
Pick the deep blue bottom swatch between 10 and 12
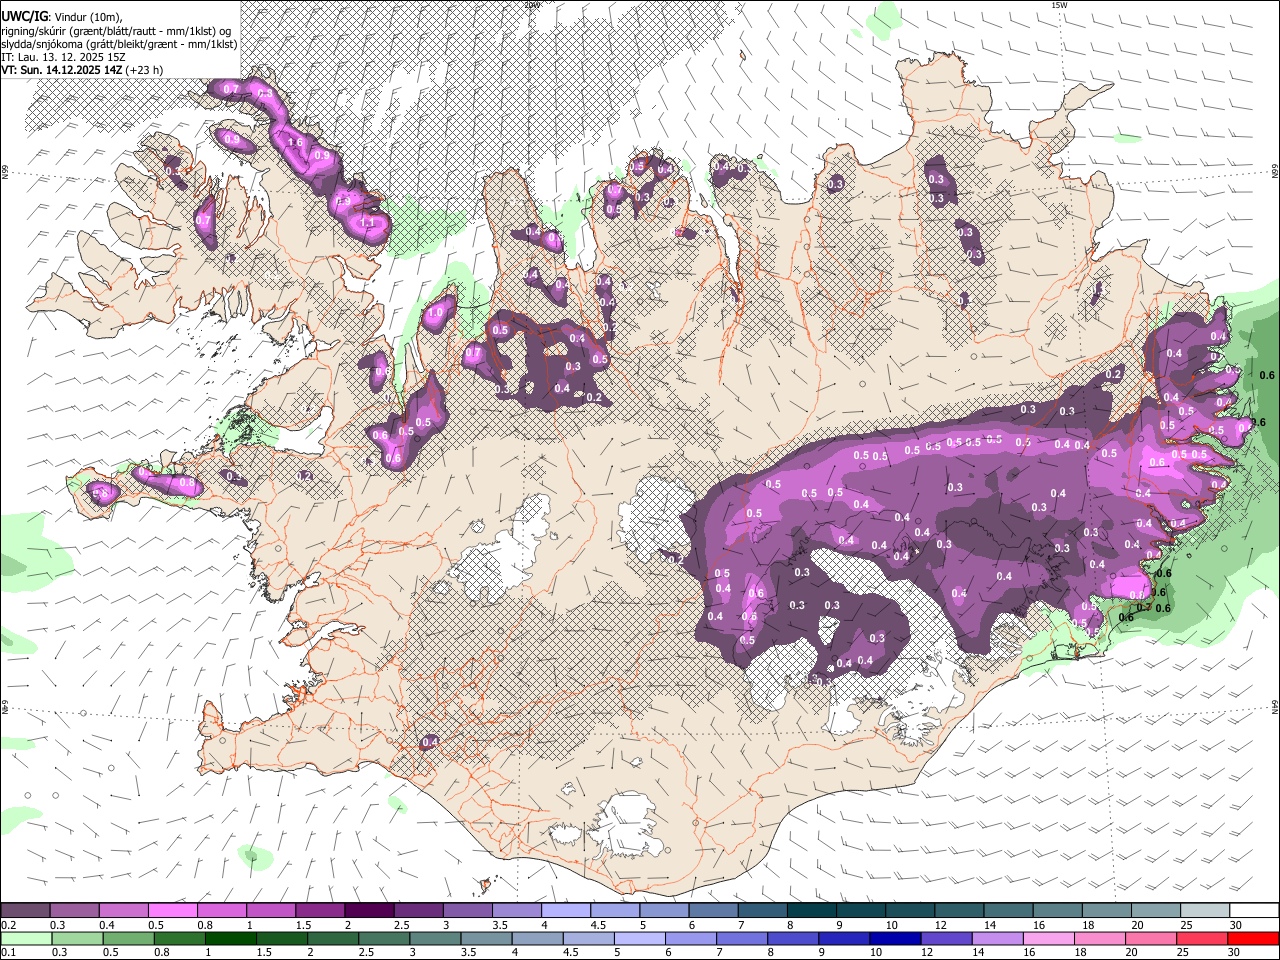(896, 938)
